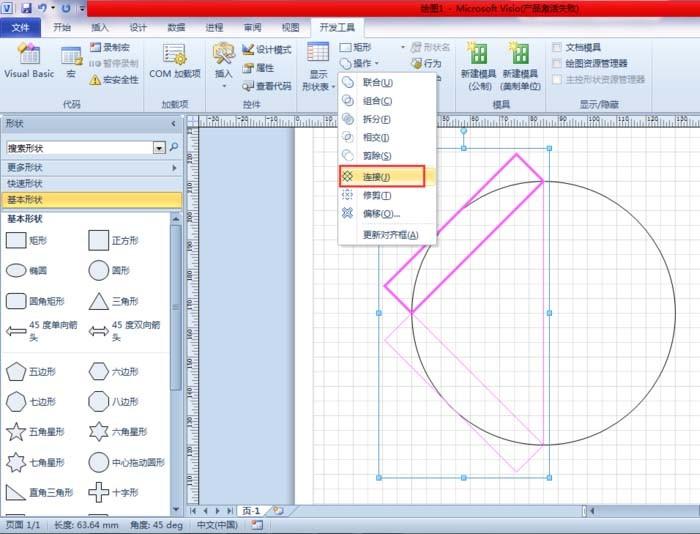Open Macro Security (宏安全性)

114,80
